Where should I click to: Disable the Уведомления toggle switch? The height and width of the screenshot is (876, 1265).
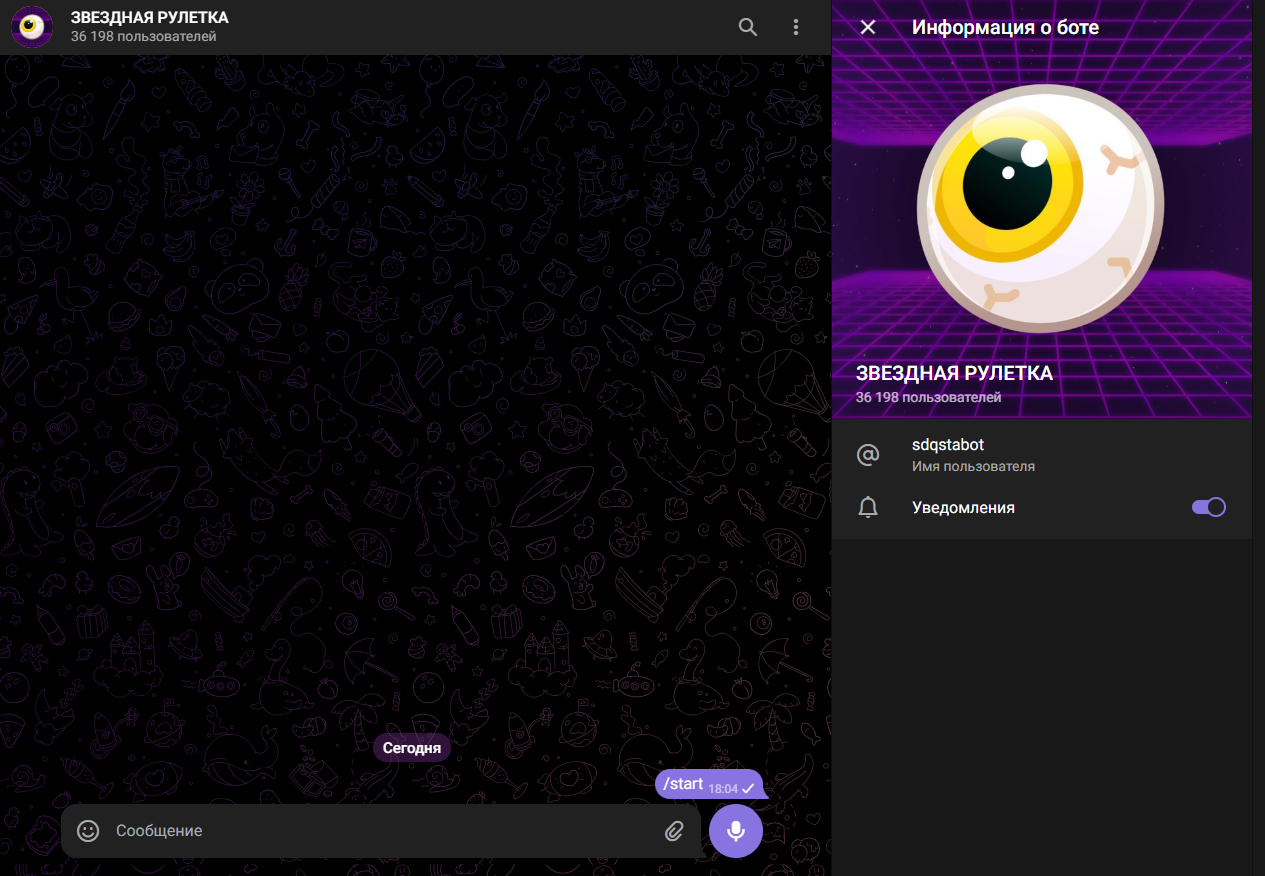pos(1208,507)
